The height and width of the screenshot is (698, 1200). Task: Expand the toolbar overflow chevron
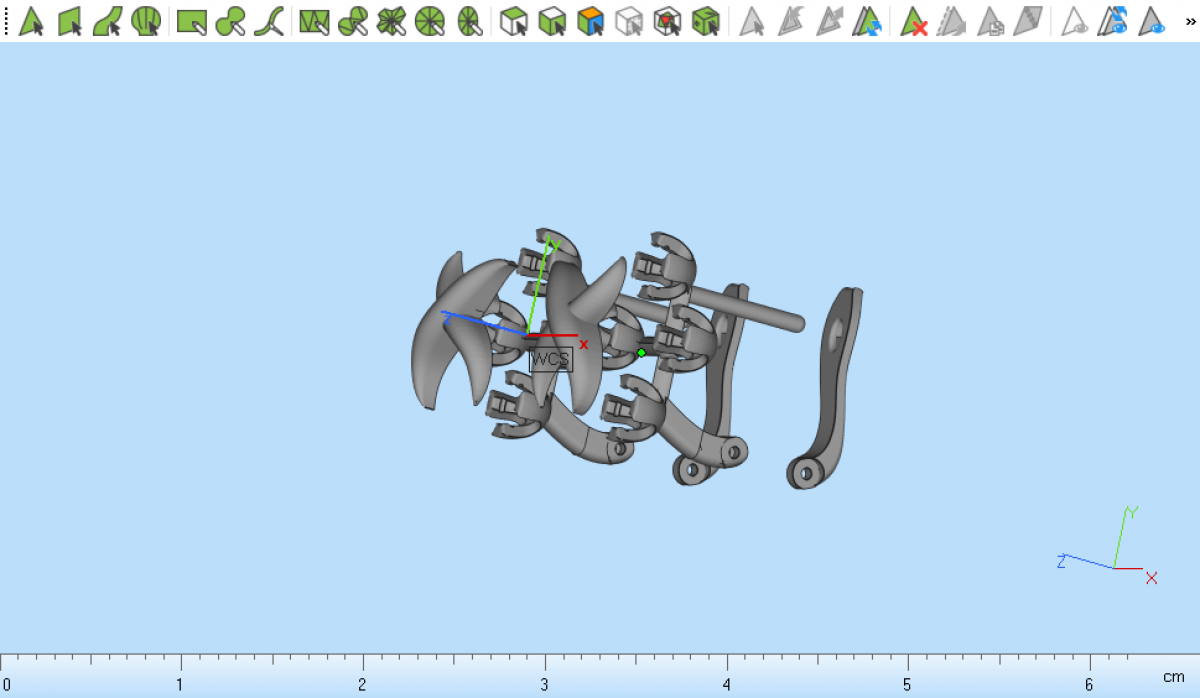[x=1190, y=20]
